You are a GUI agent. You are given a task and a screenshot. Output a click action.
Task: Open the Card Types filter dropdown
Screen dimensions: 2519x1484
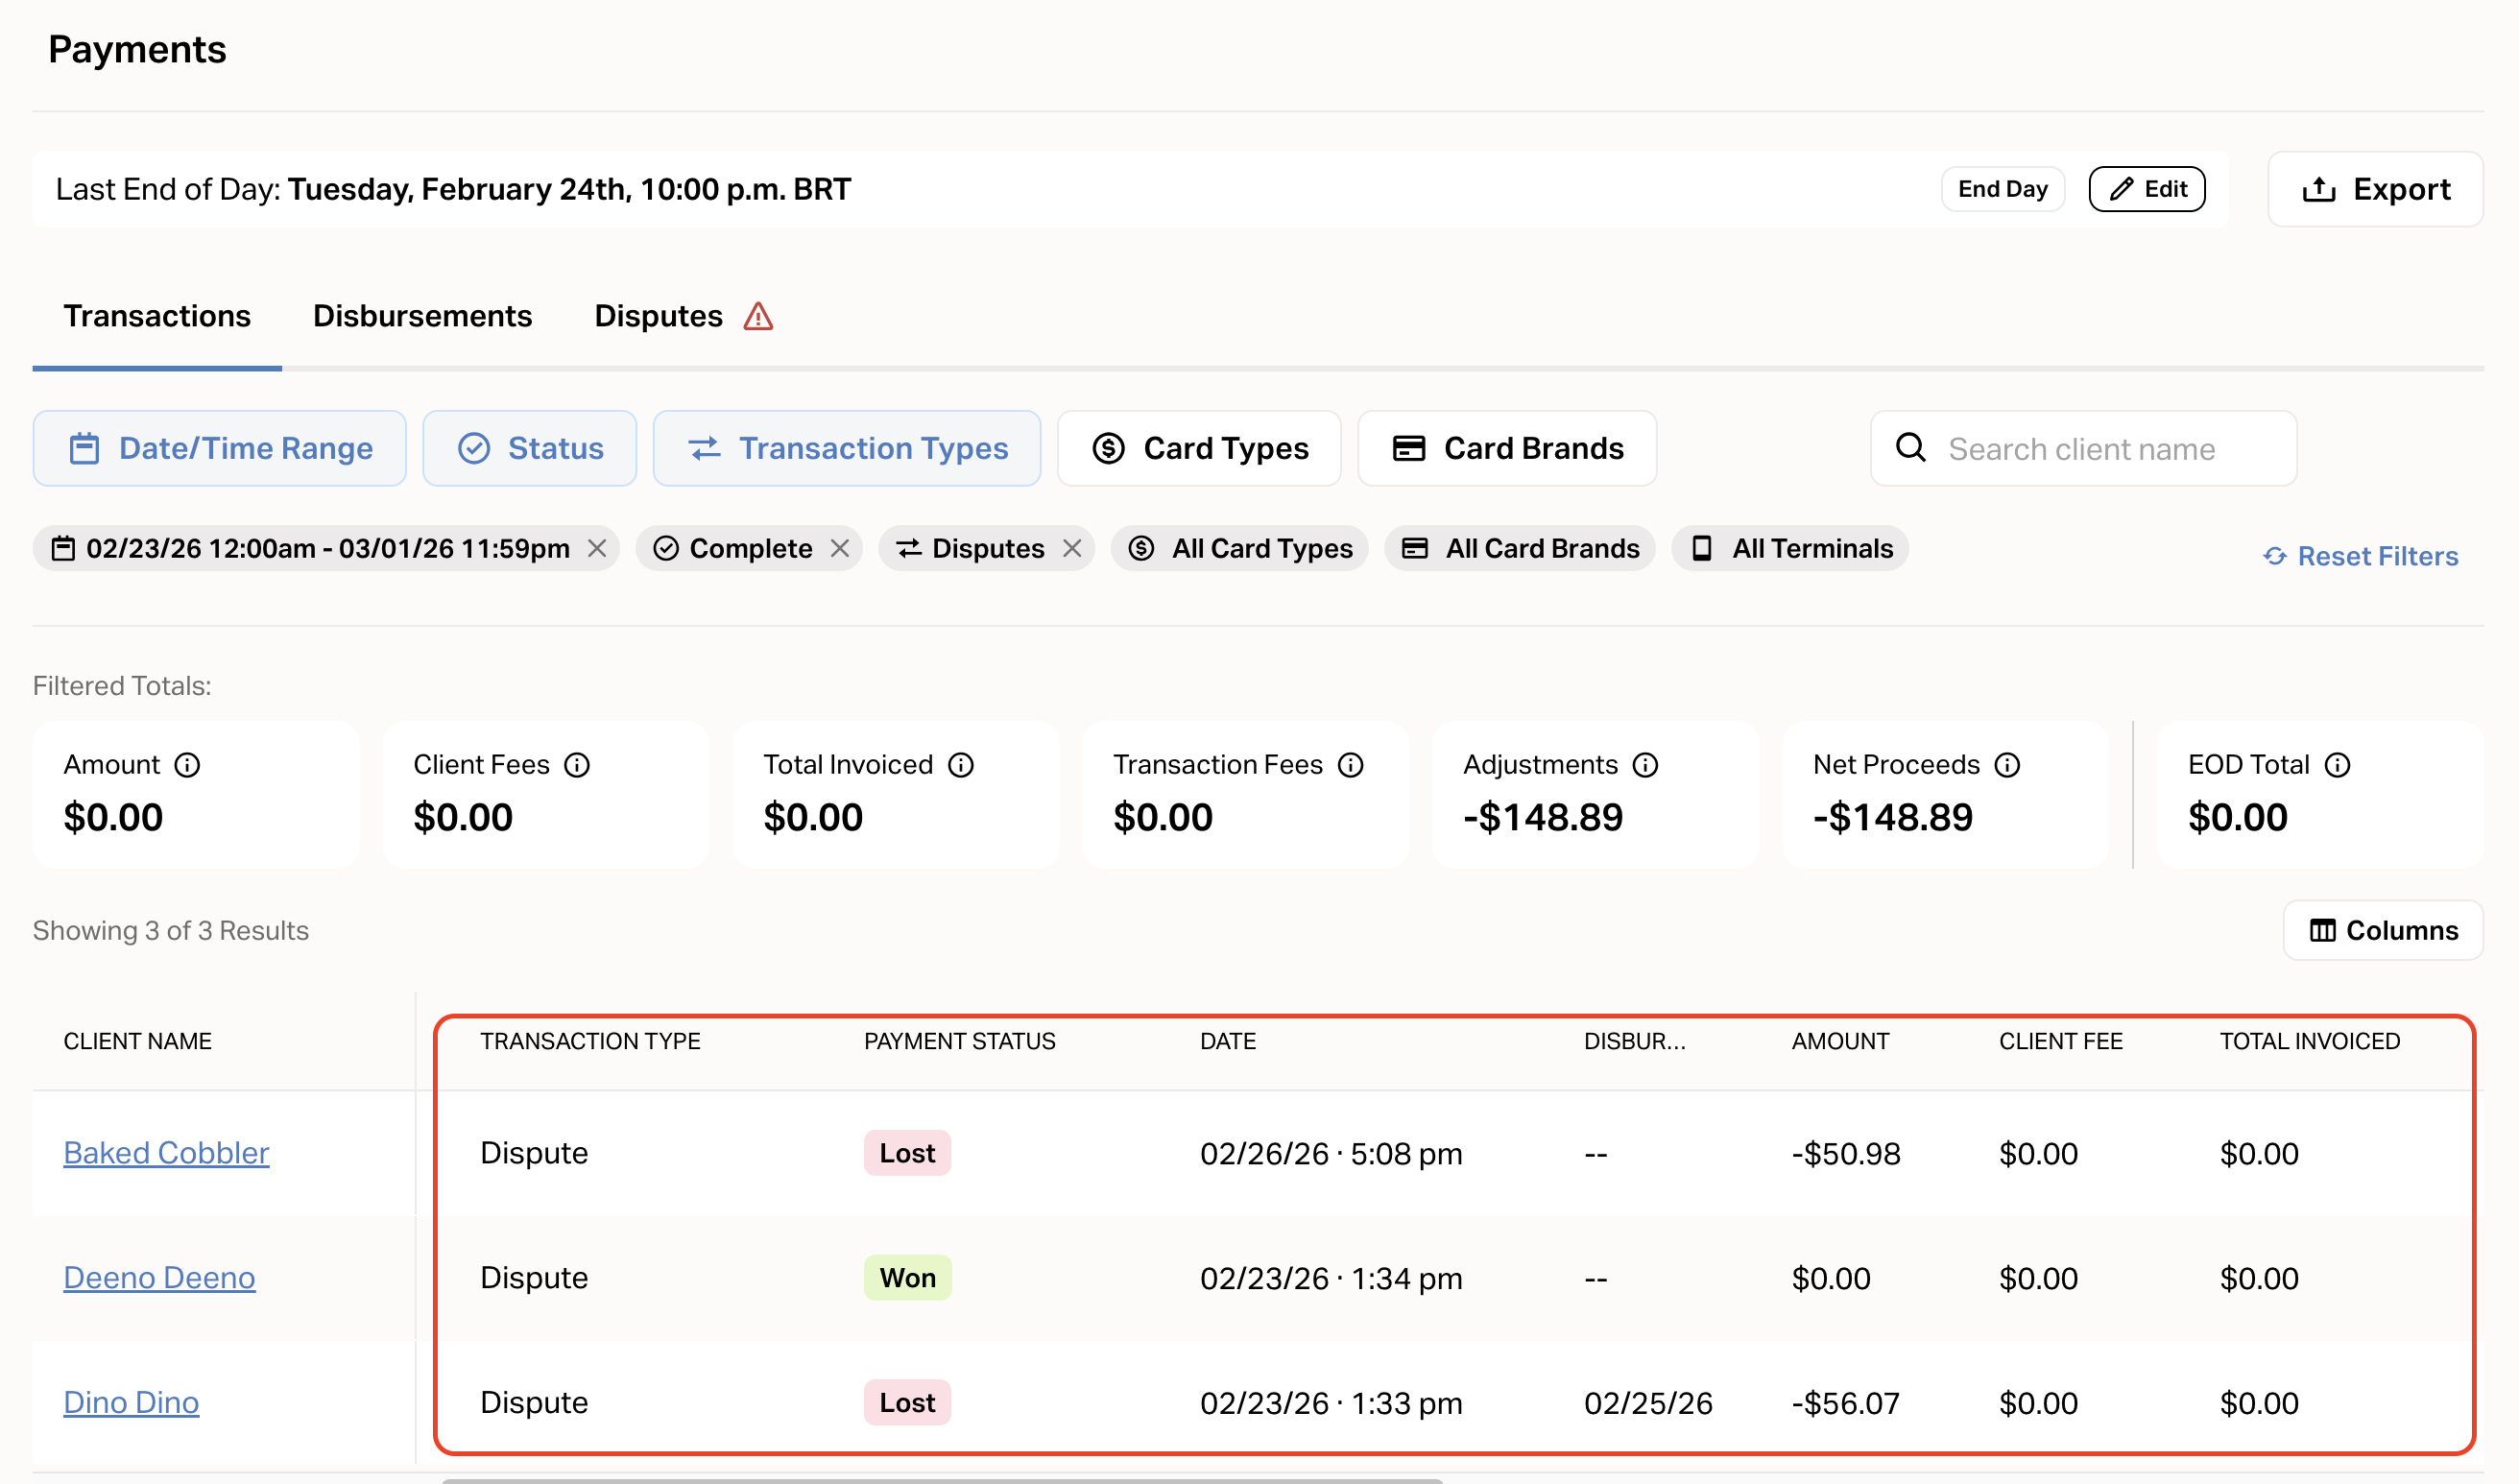[1199, 448]
